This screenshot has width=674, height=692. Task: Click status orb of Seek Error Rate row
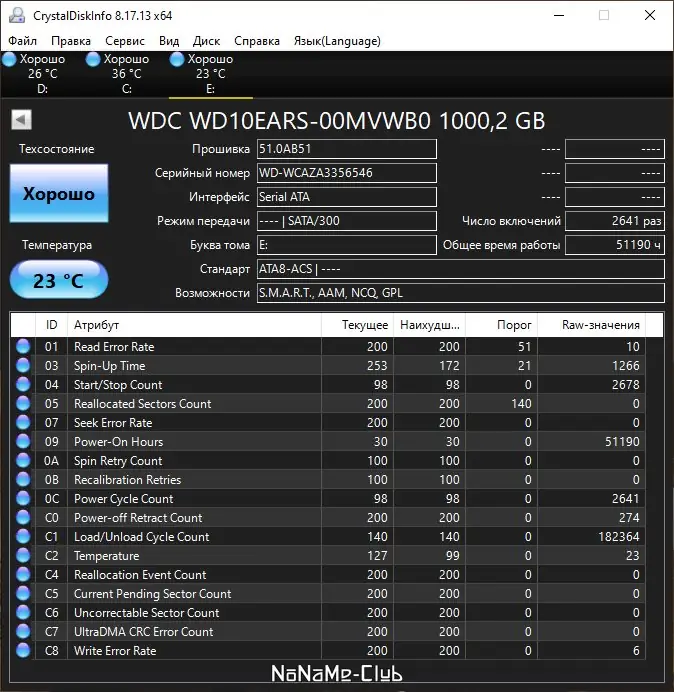click(x=23, y=422)
